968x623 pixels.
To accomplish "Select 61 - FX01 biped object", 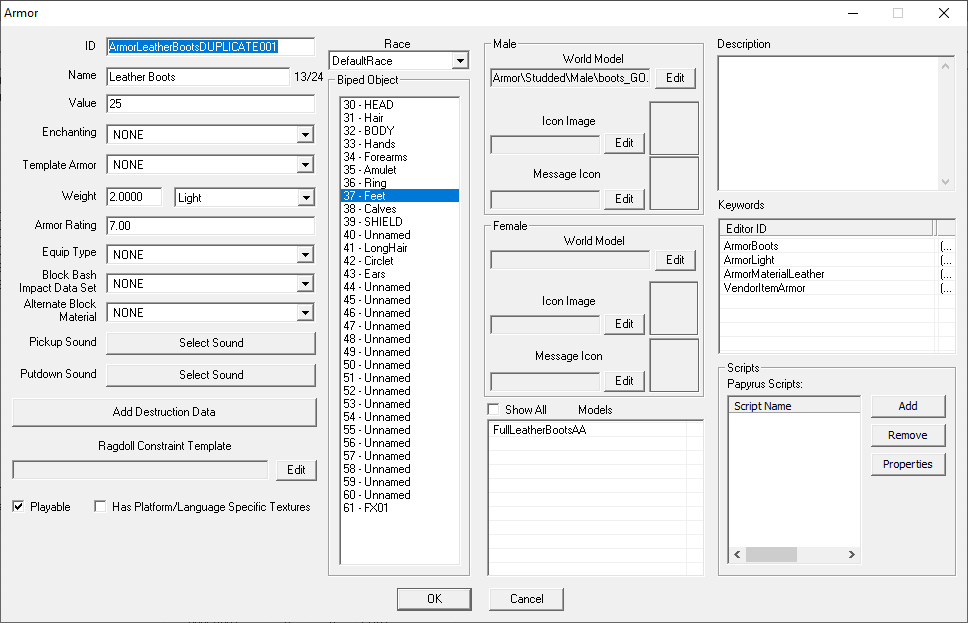I will (399, 508).
